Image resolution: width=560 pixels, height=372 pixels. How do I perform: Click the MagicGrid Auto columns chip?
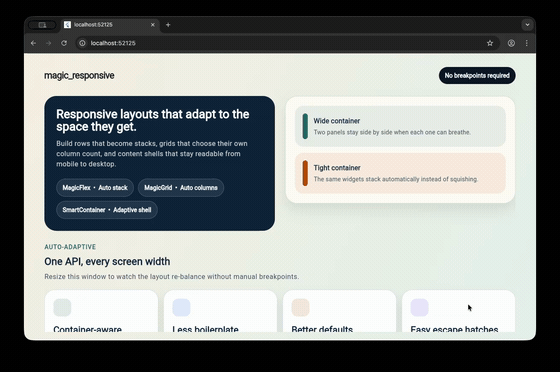click(181, 188)
